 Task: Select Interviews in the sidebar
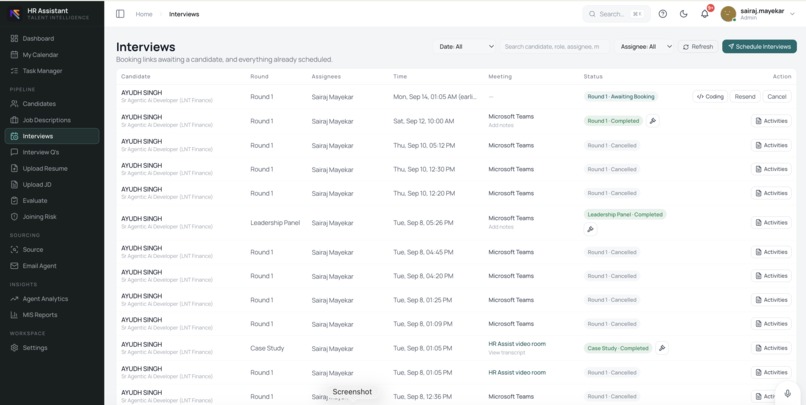click(x=51, y=136)
